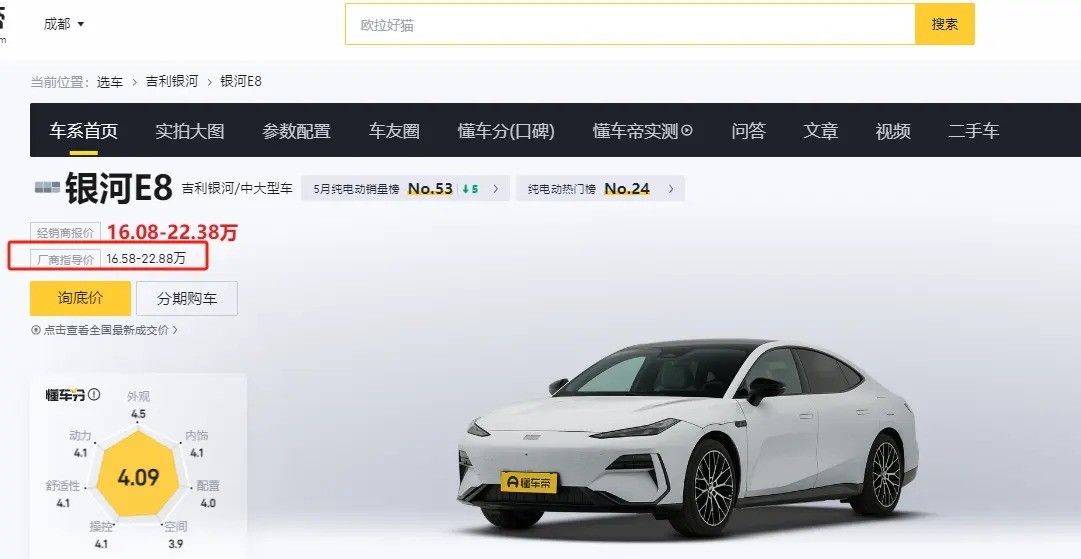The image size is (1081, 559).
Task: Click the 4.09 score radar chart
Action: (x=138, y=477)
